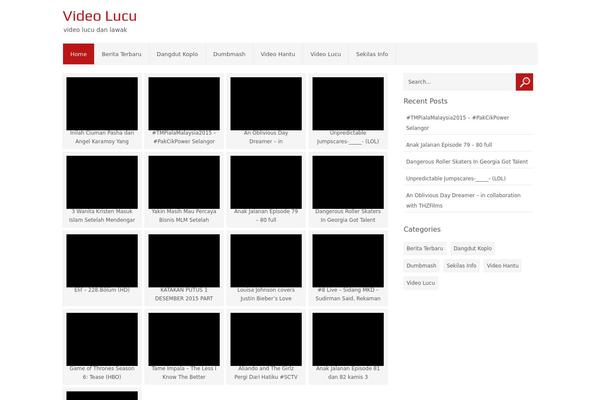Click into the Search input field

coord(459,82)
